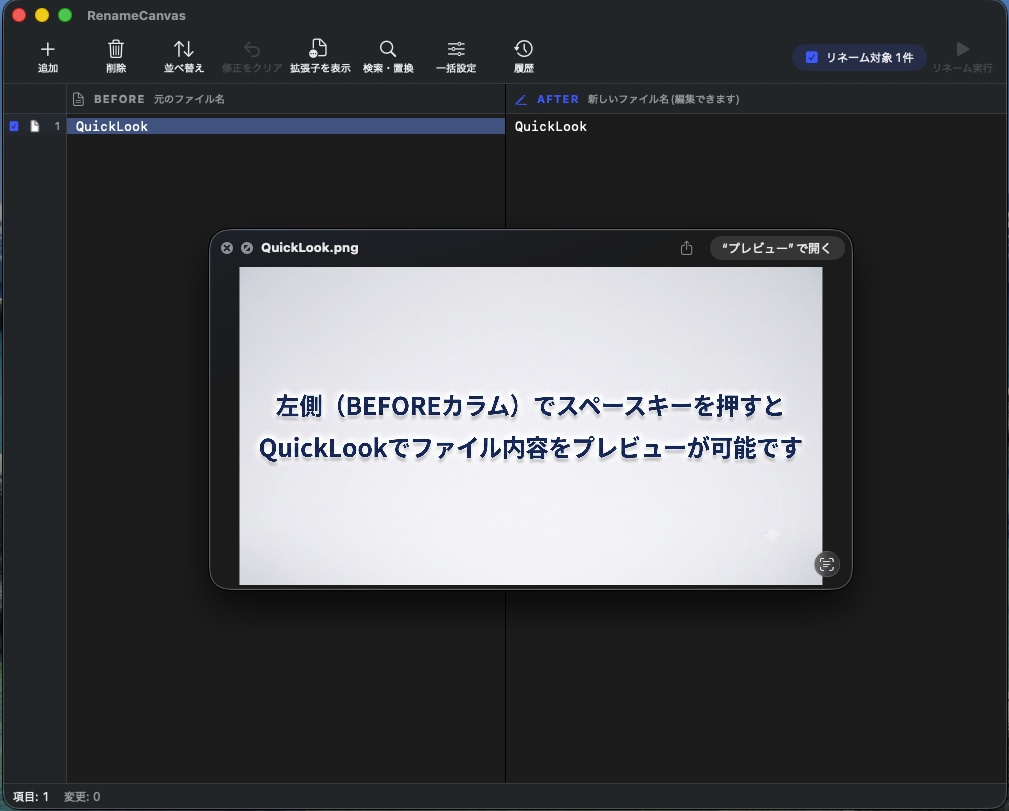1009x811 pixels.
Task: Click row number 1
Action: [x=57, y=126]
